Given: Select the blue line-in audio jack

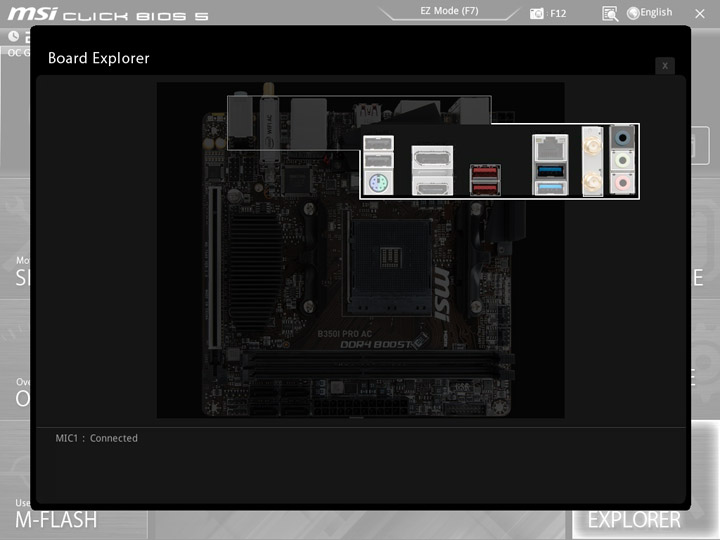Looking at the screenshot, I should click(x=623, y=137).
